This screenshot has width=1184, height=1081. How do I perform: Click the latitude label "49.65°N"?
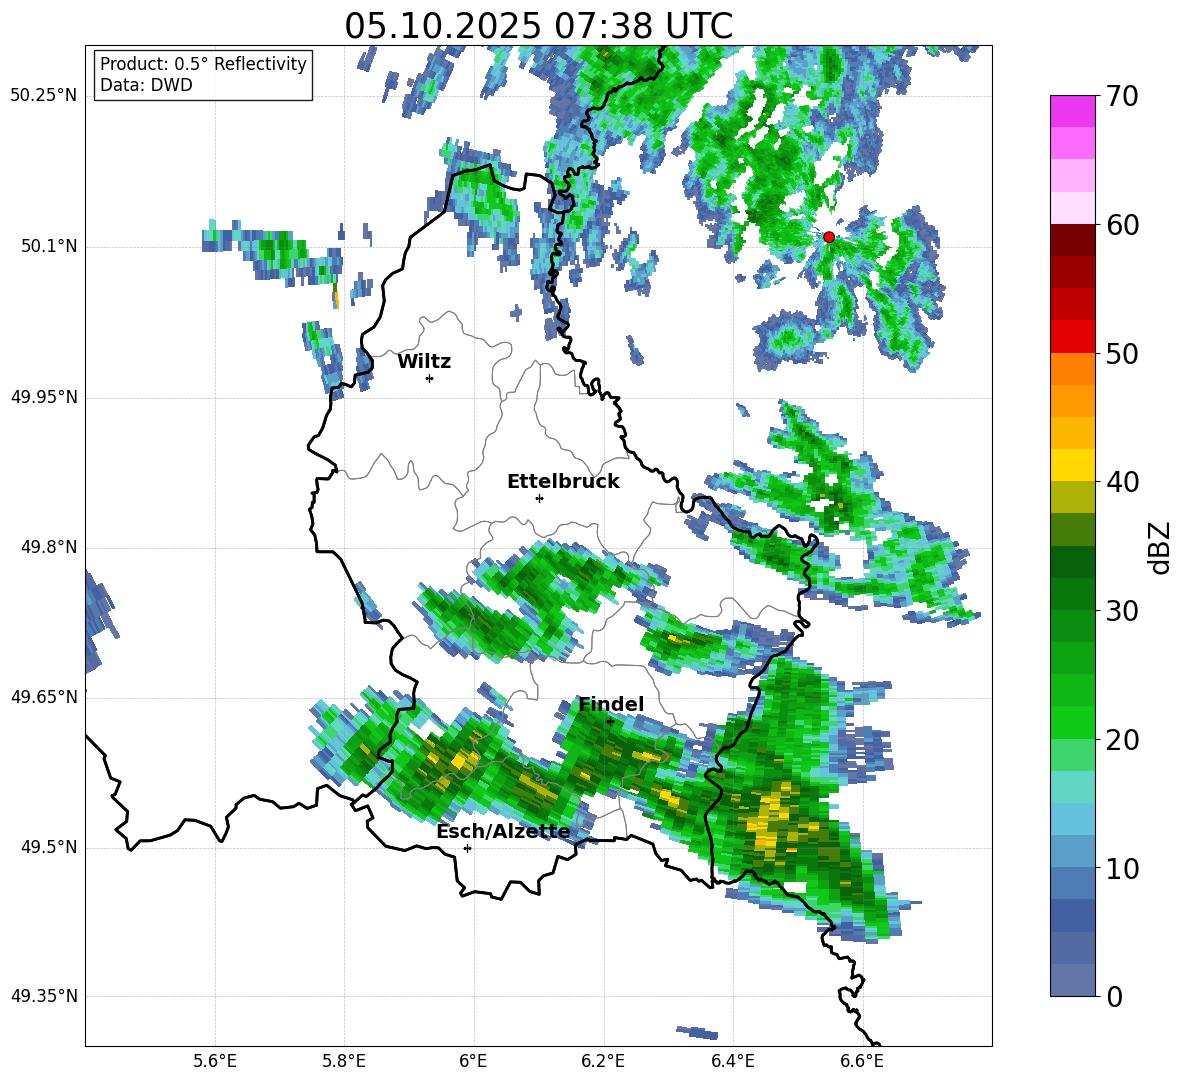[44, 697]
